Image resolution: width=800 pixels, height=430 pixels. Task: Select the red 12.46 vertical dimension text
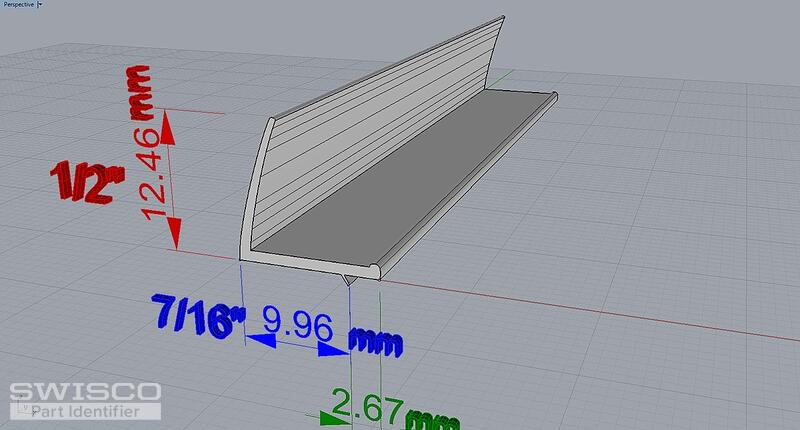153,173
